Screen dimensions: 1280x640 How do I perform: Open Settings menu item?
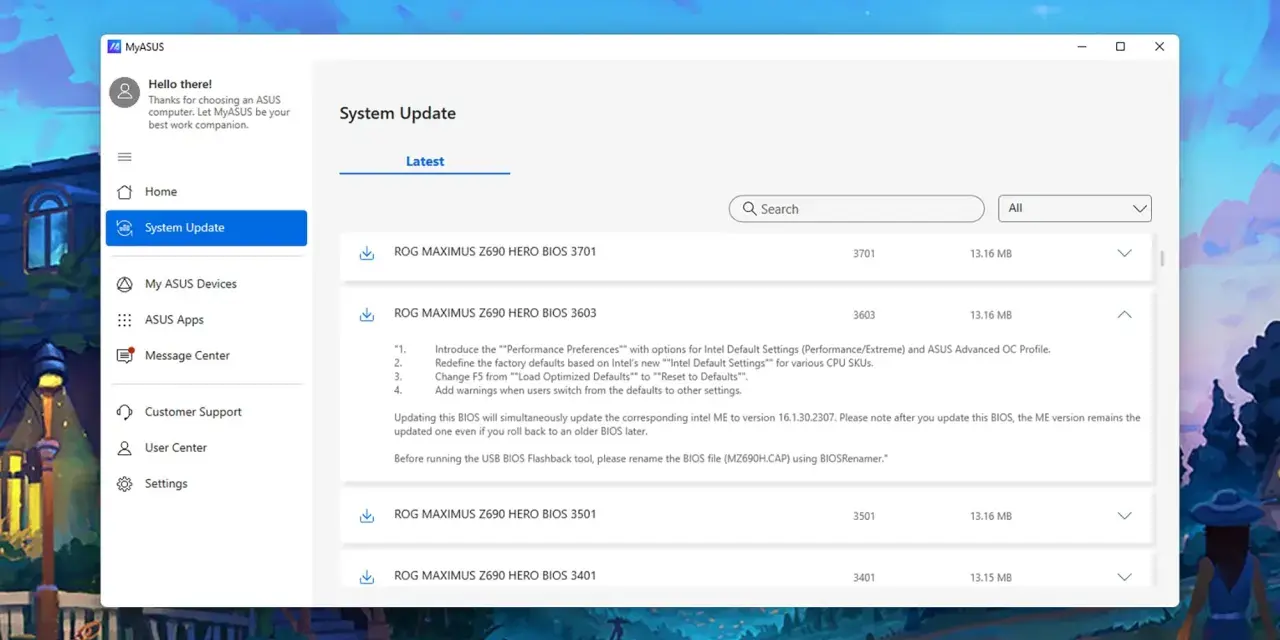(x=206, y=484)
